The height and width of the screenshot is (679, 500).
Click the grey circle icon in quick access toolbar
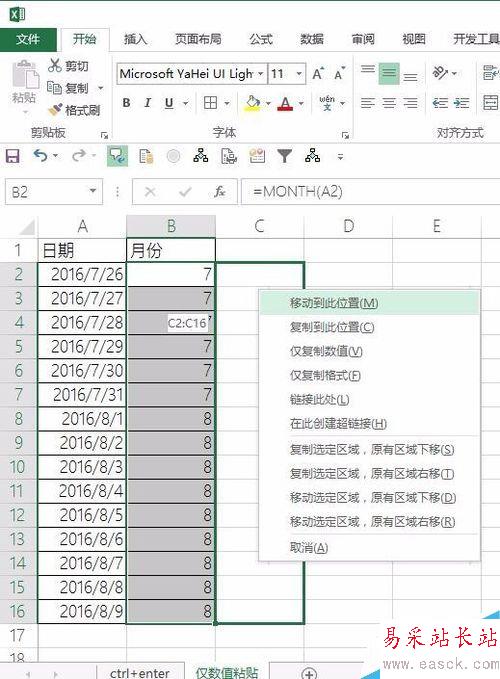[173, 156]
